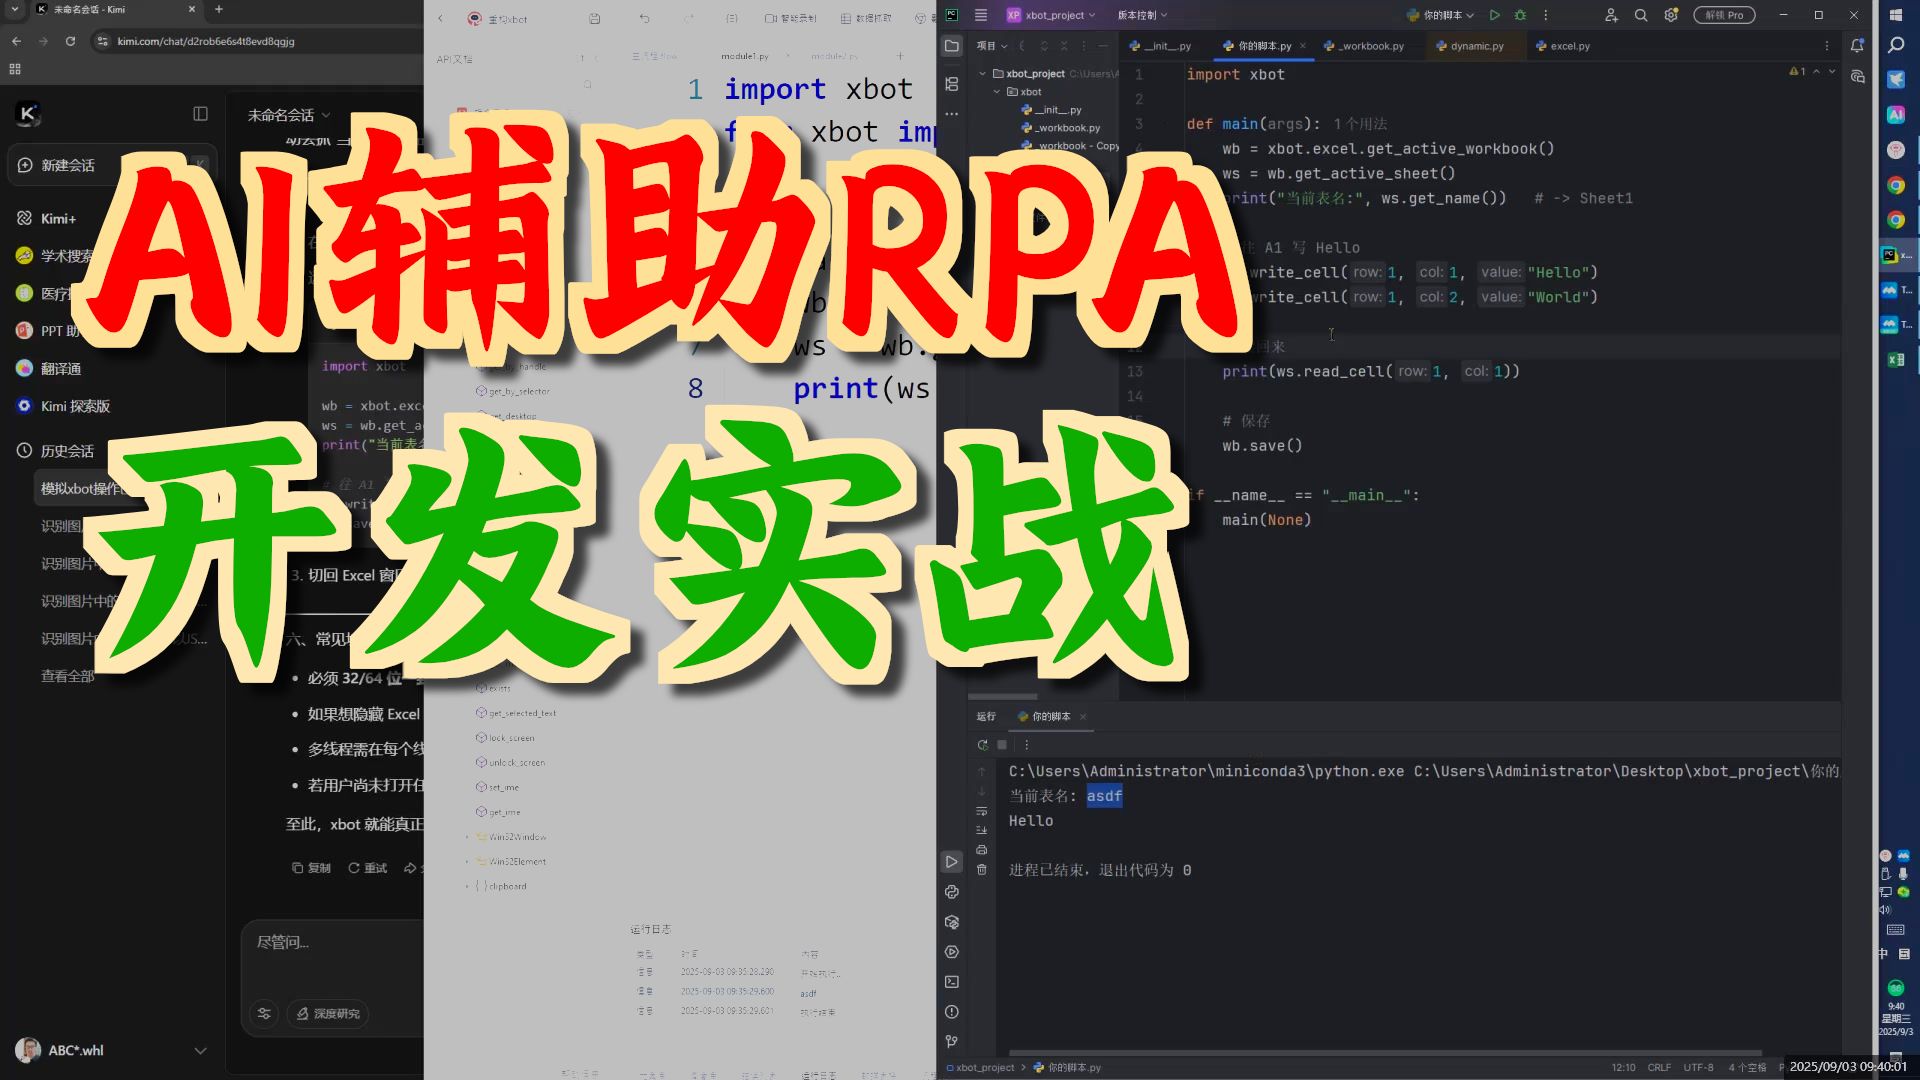Screen dimensions: 1920x1080
Task: Run 你的脚本 using the green play icon
Action: 1494,15
